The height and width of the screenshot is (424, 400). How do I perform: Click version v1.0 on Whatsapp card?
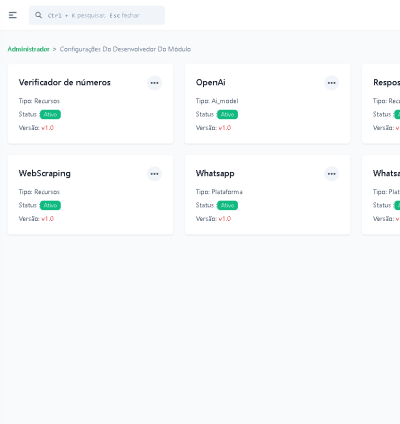pos(225,219)
